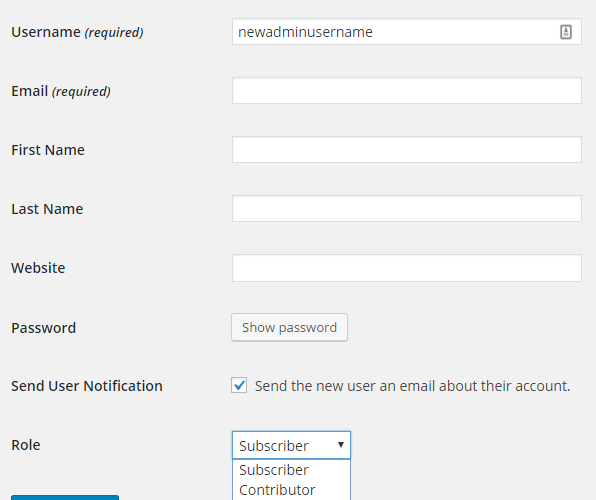
Task: Click the First Name label
Action: point(48,150)
